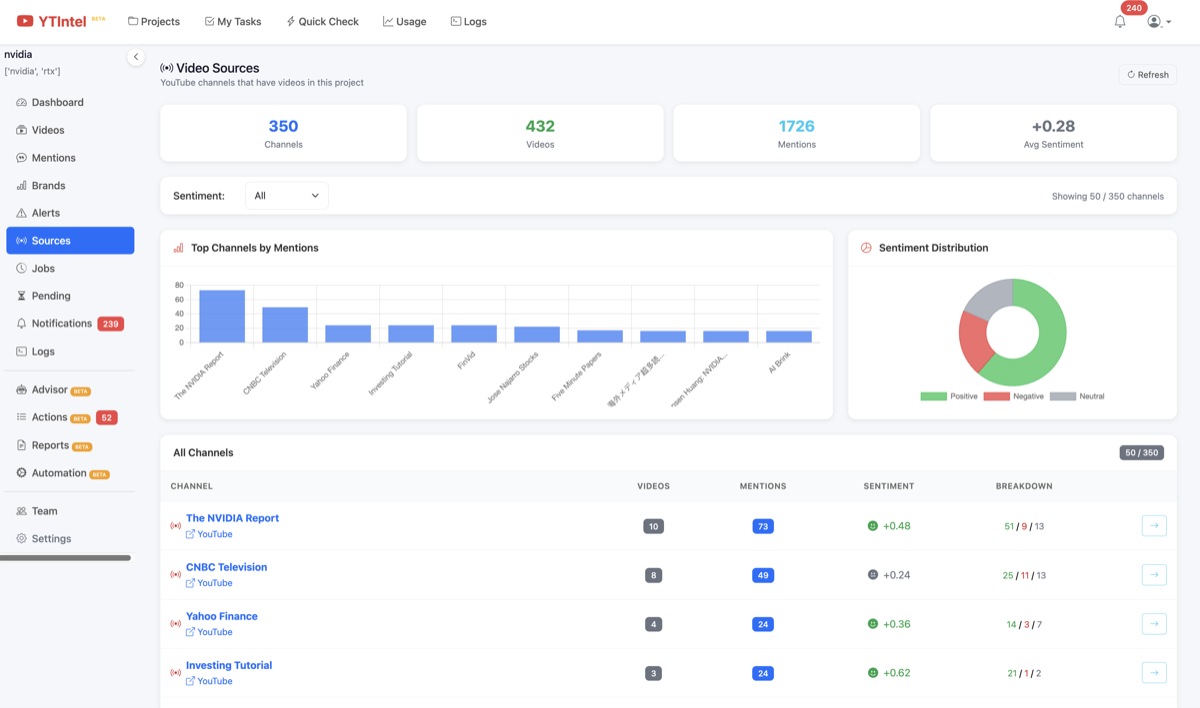
Task: Select Brands in the sidebar
Action: pyautogui.click(x=48, y=185)
